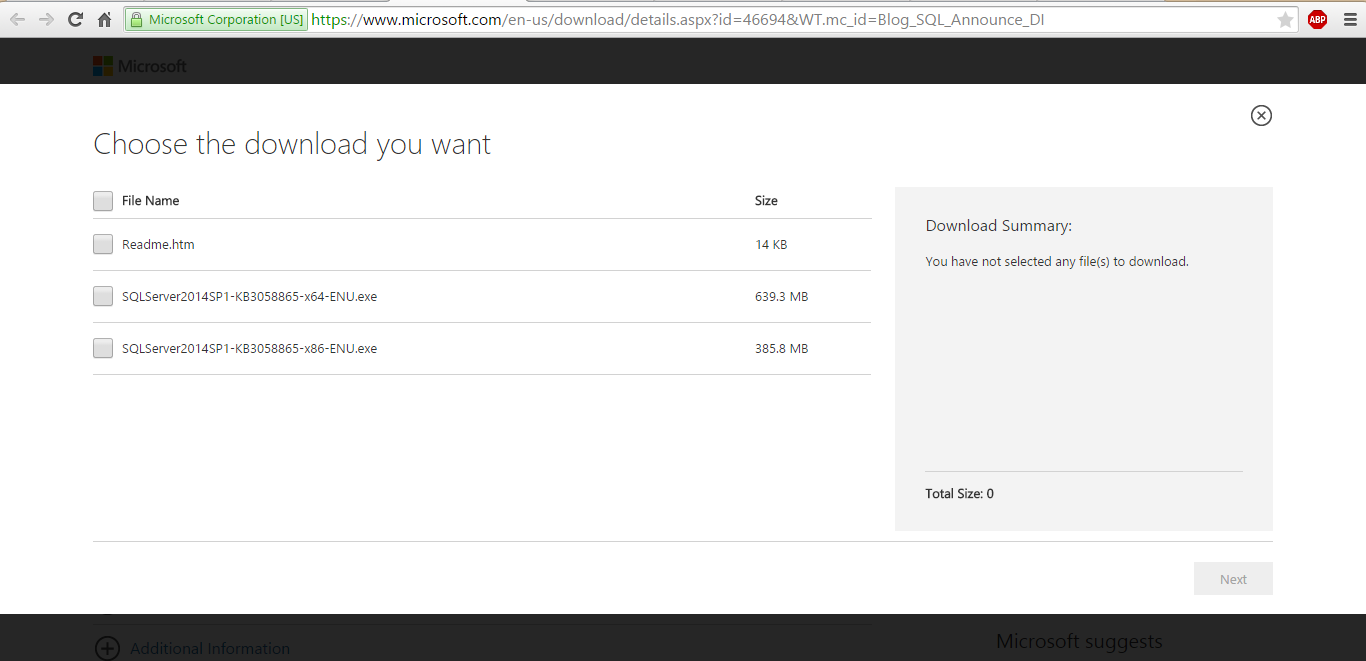Reload the page with refresh icon

pos(75,19)
